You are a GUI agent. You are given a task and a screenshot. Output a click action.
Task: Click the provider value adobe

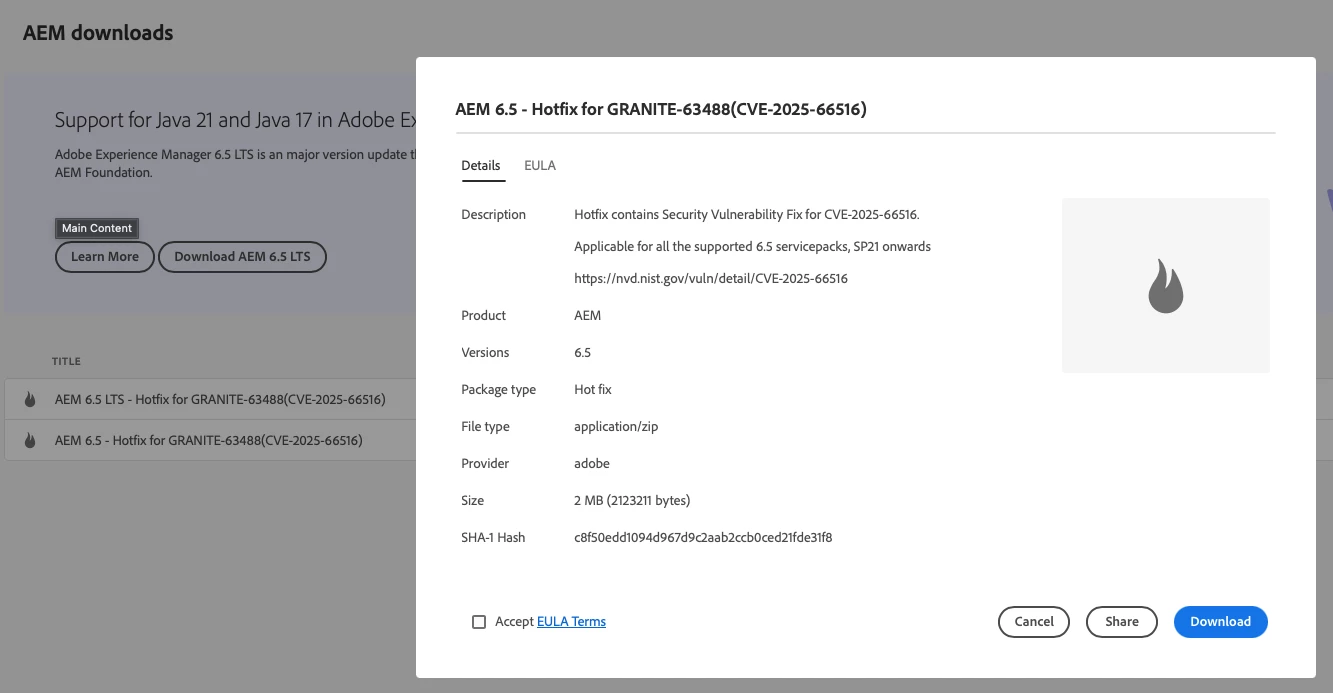pos(592,464)
